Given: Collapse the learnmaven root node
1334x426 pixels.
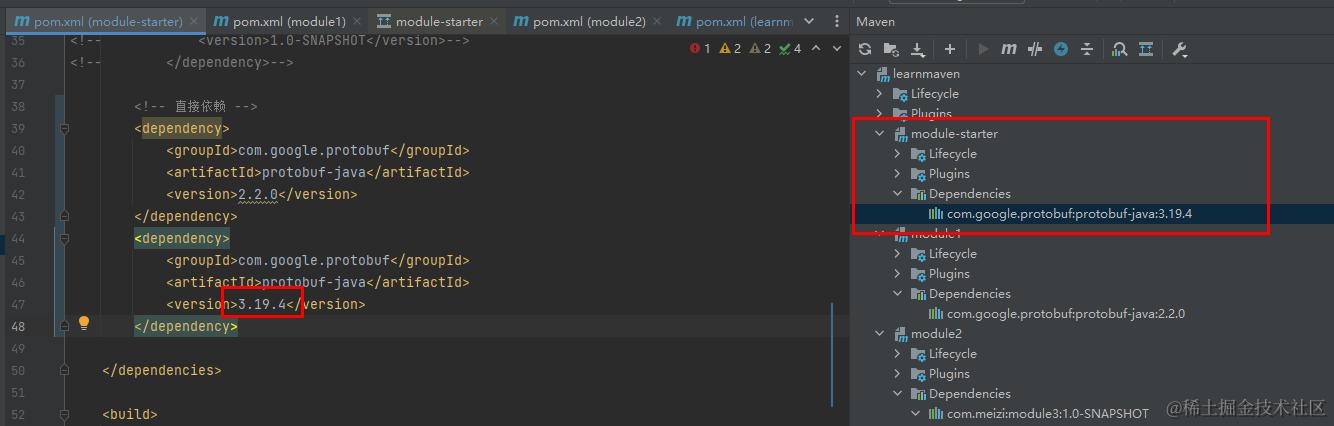Looking at the screenshot, I should point(862,73).
